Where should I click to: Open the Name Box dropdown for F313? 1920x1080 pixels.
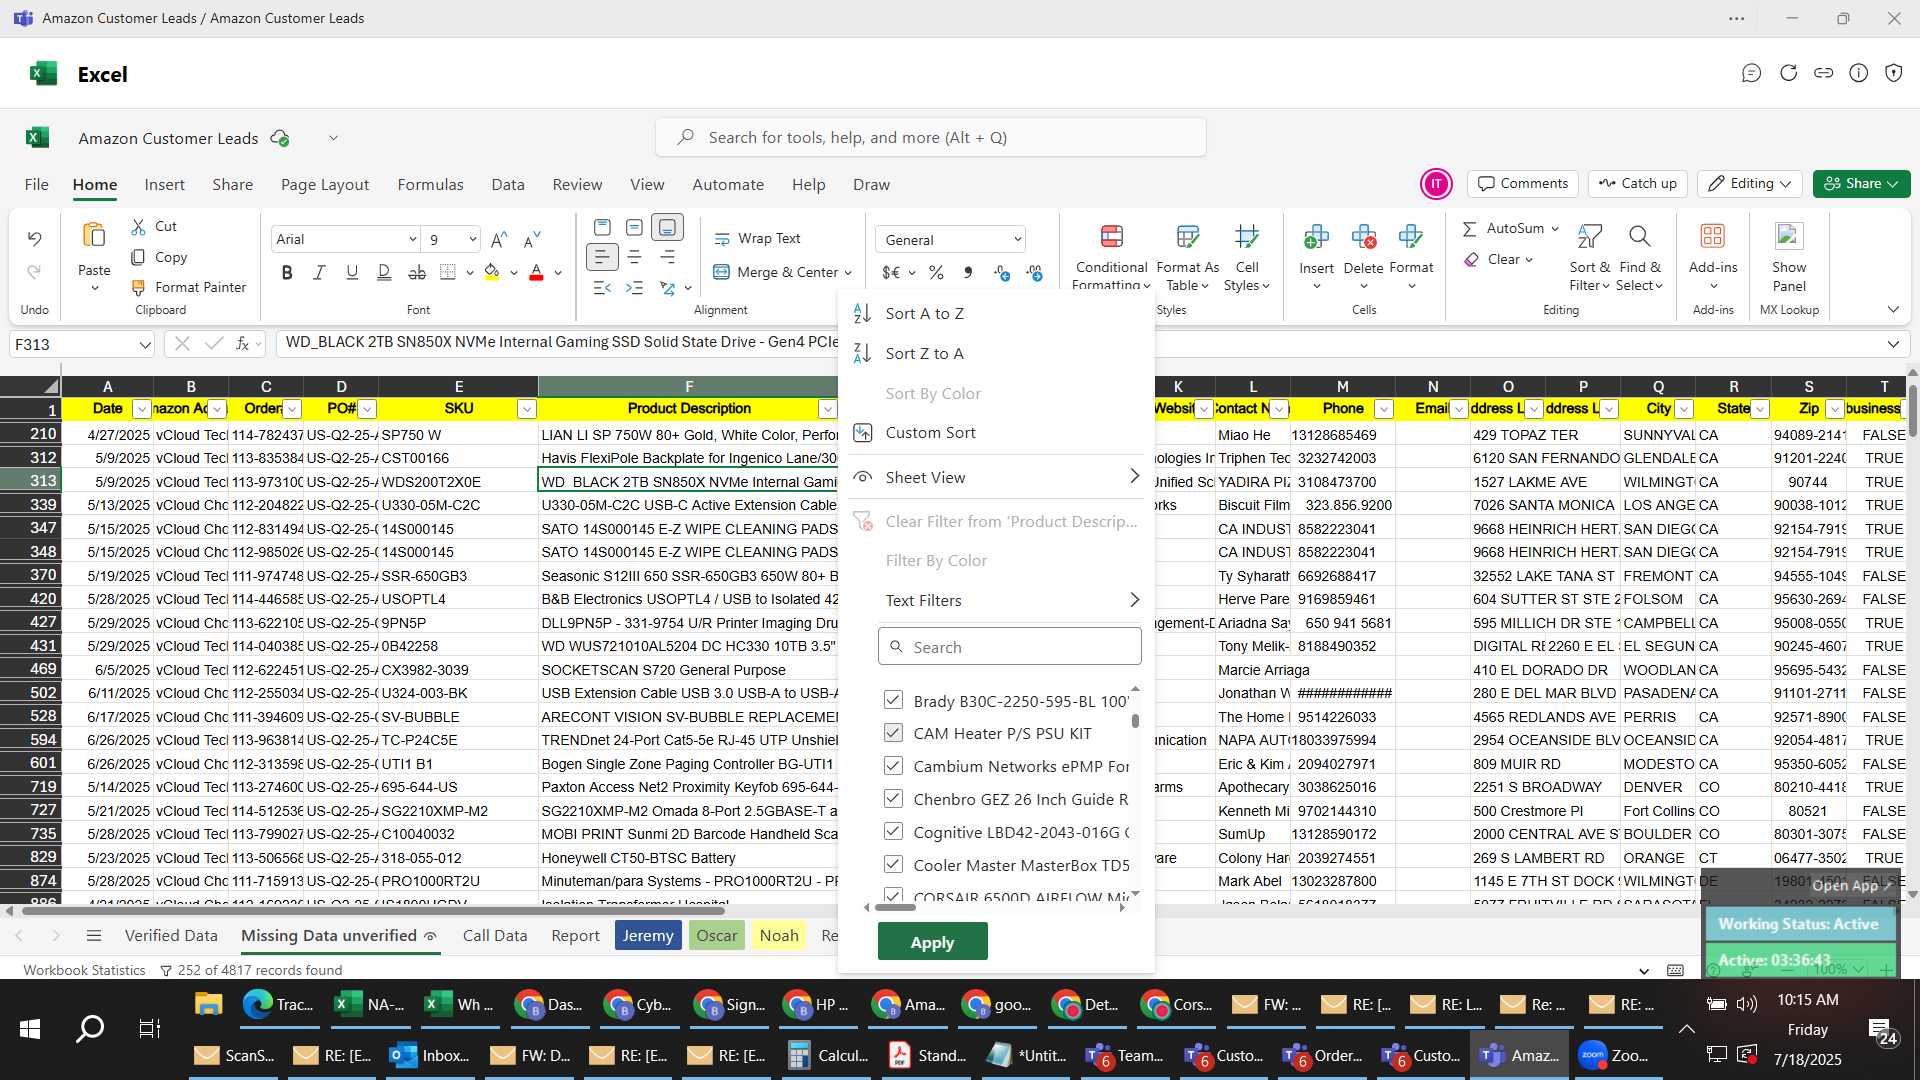(x=145, y=345)
